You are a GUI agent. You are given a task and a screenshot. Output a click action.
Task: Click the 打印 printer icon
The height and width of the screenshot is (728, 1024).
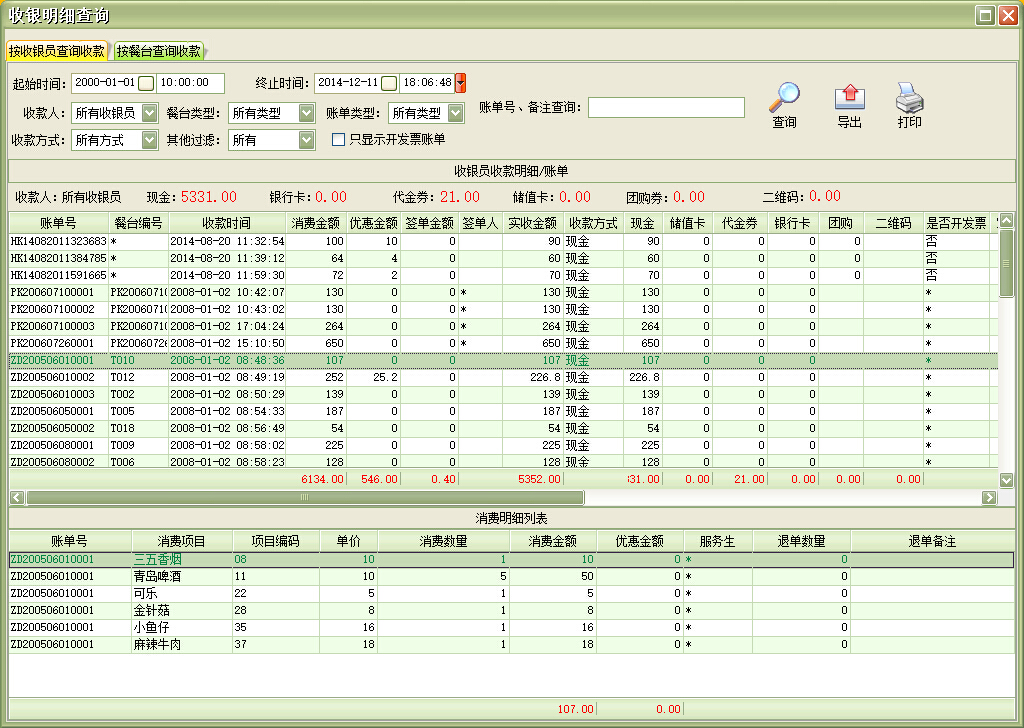[x=909, y=97]
